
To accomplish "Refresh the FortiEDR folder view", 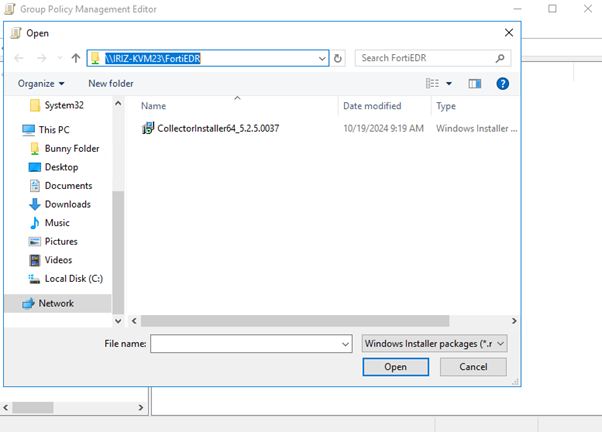I will point(338,58).
